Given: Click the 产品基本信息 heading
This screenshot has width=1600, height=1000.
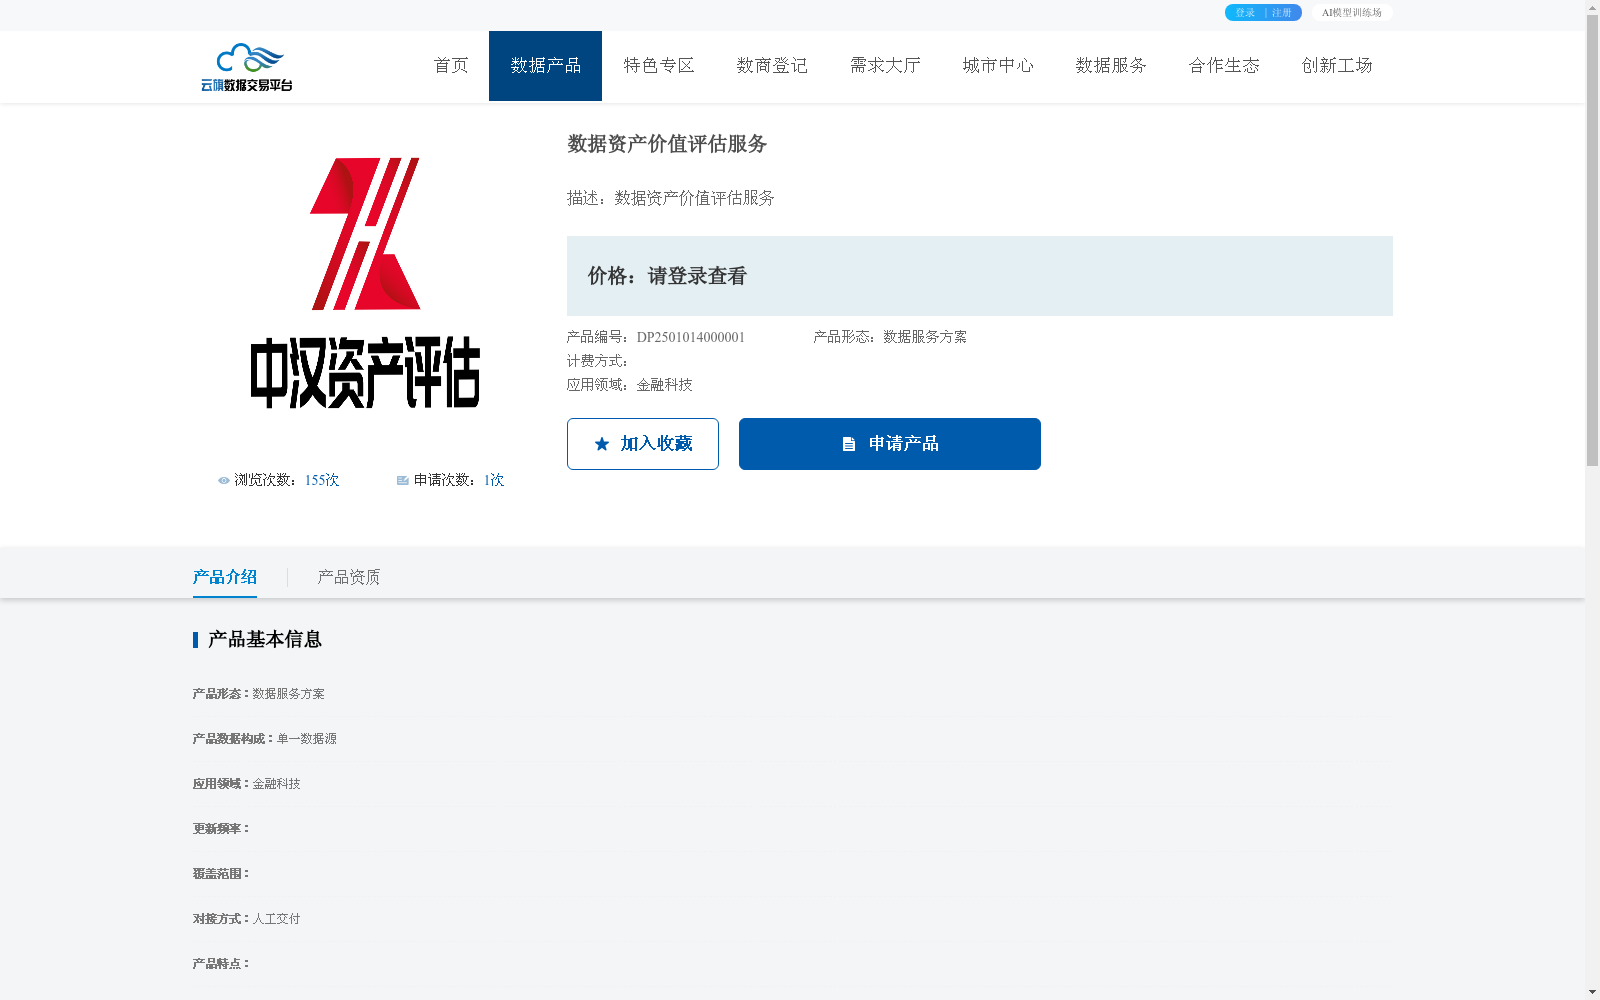Looking at the screenshot, I should point(265,640).
